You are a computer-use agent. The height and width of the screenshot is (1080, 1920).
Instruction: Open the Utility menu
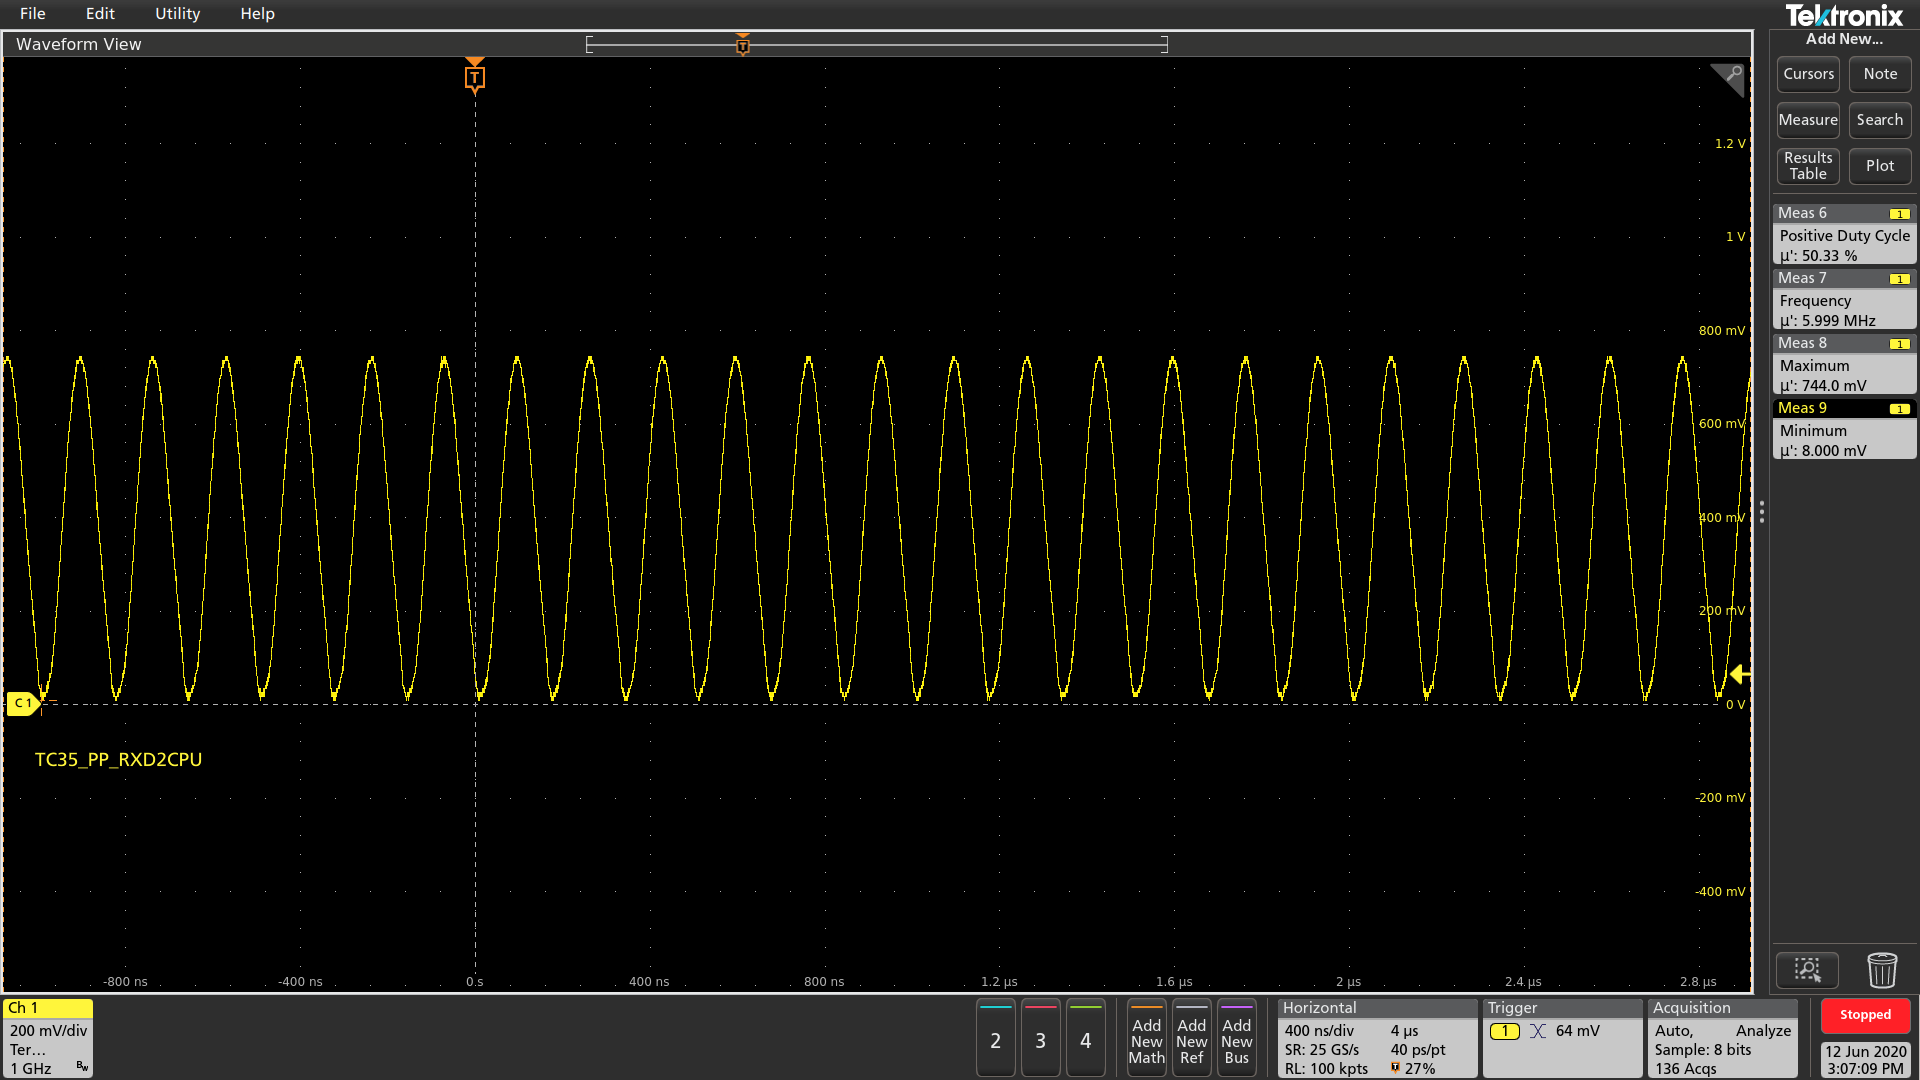(177, 14)
